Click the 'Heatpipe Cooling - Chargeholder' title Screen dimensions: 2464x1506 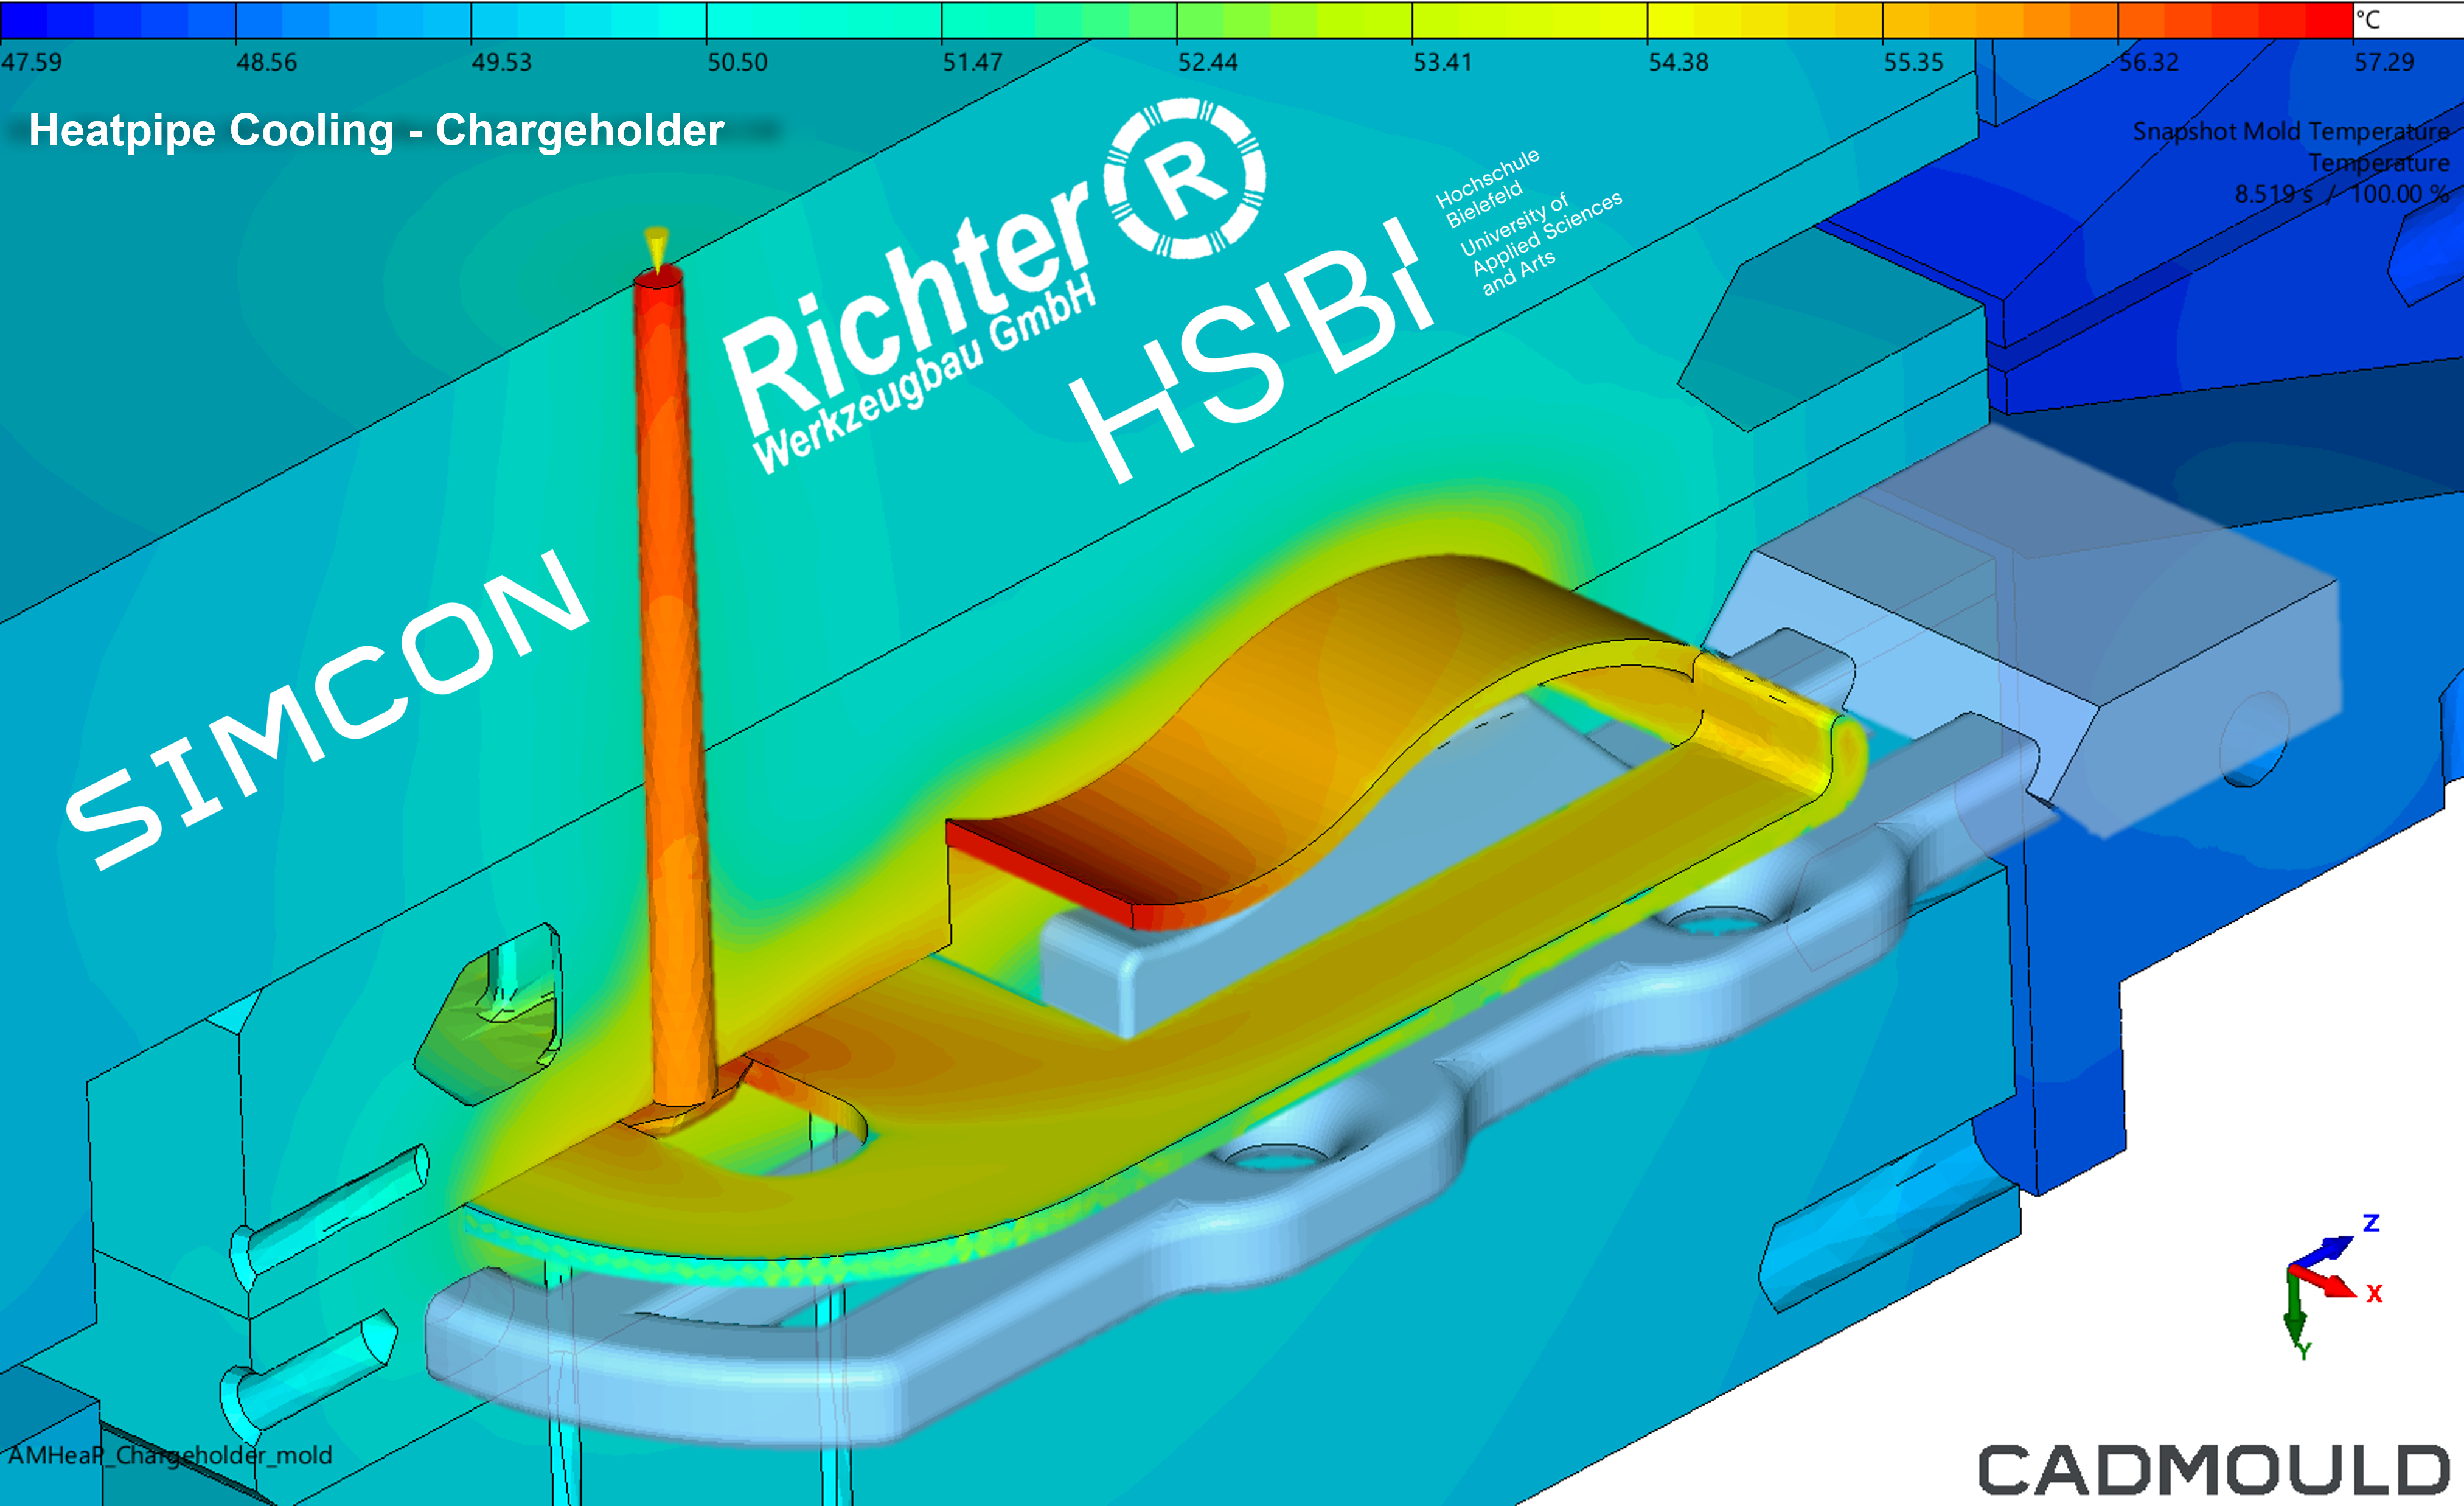tap(376, 131)
